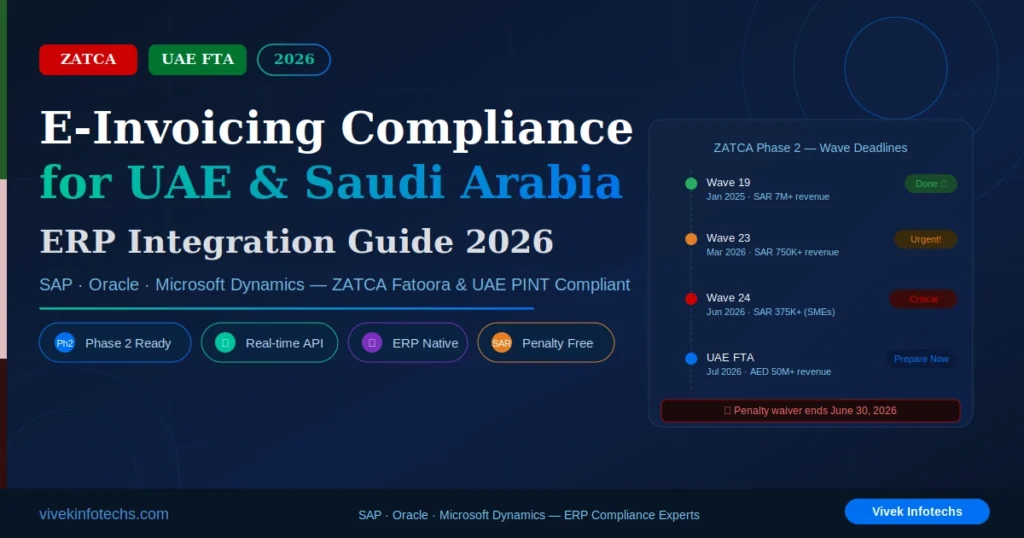
Task: Click the blue UAE FTA timeline dot
Action: pos(691,358)
